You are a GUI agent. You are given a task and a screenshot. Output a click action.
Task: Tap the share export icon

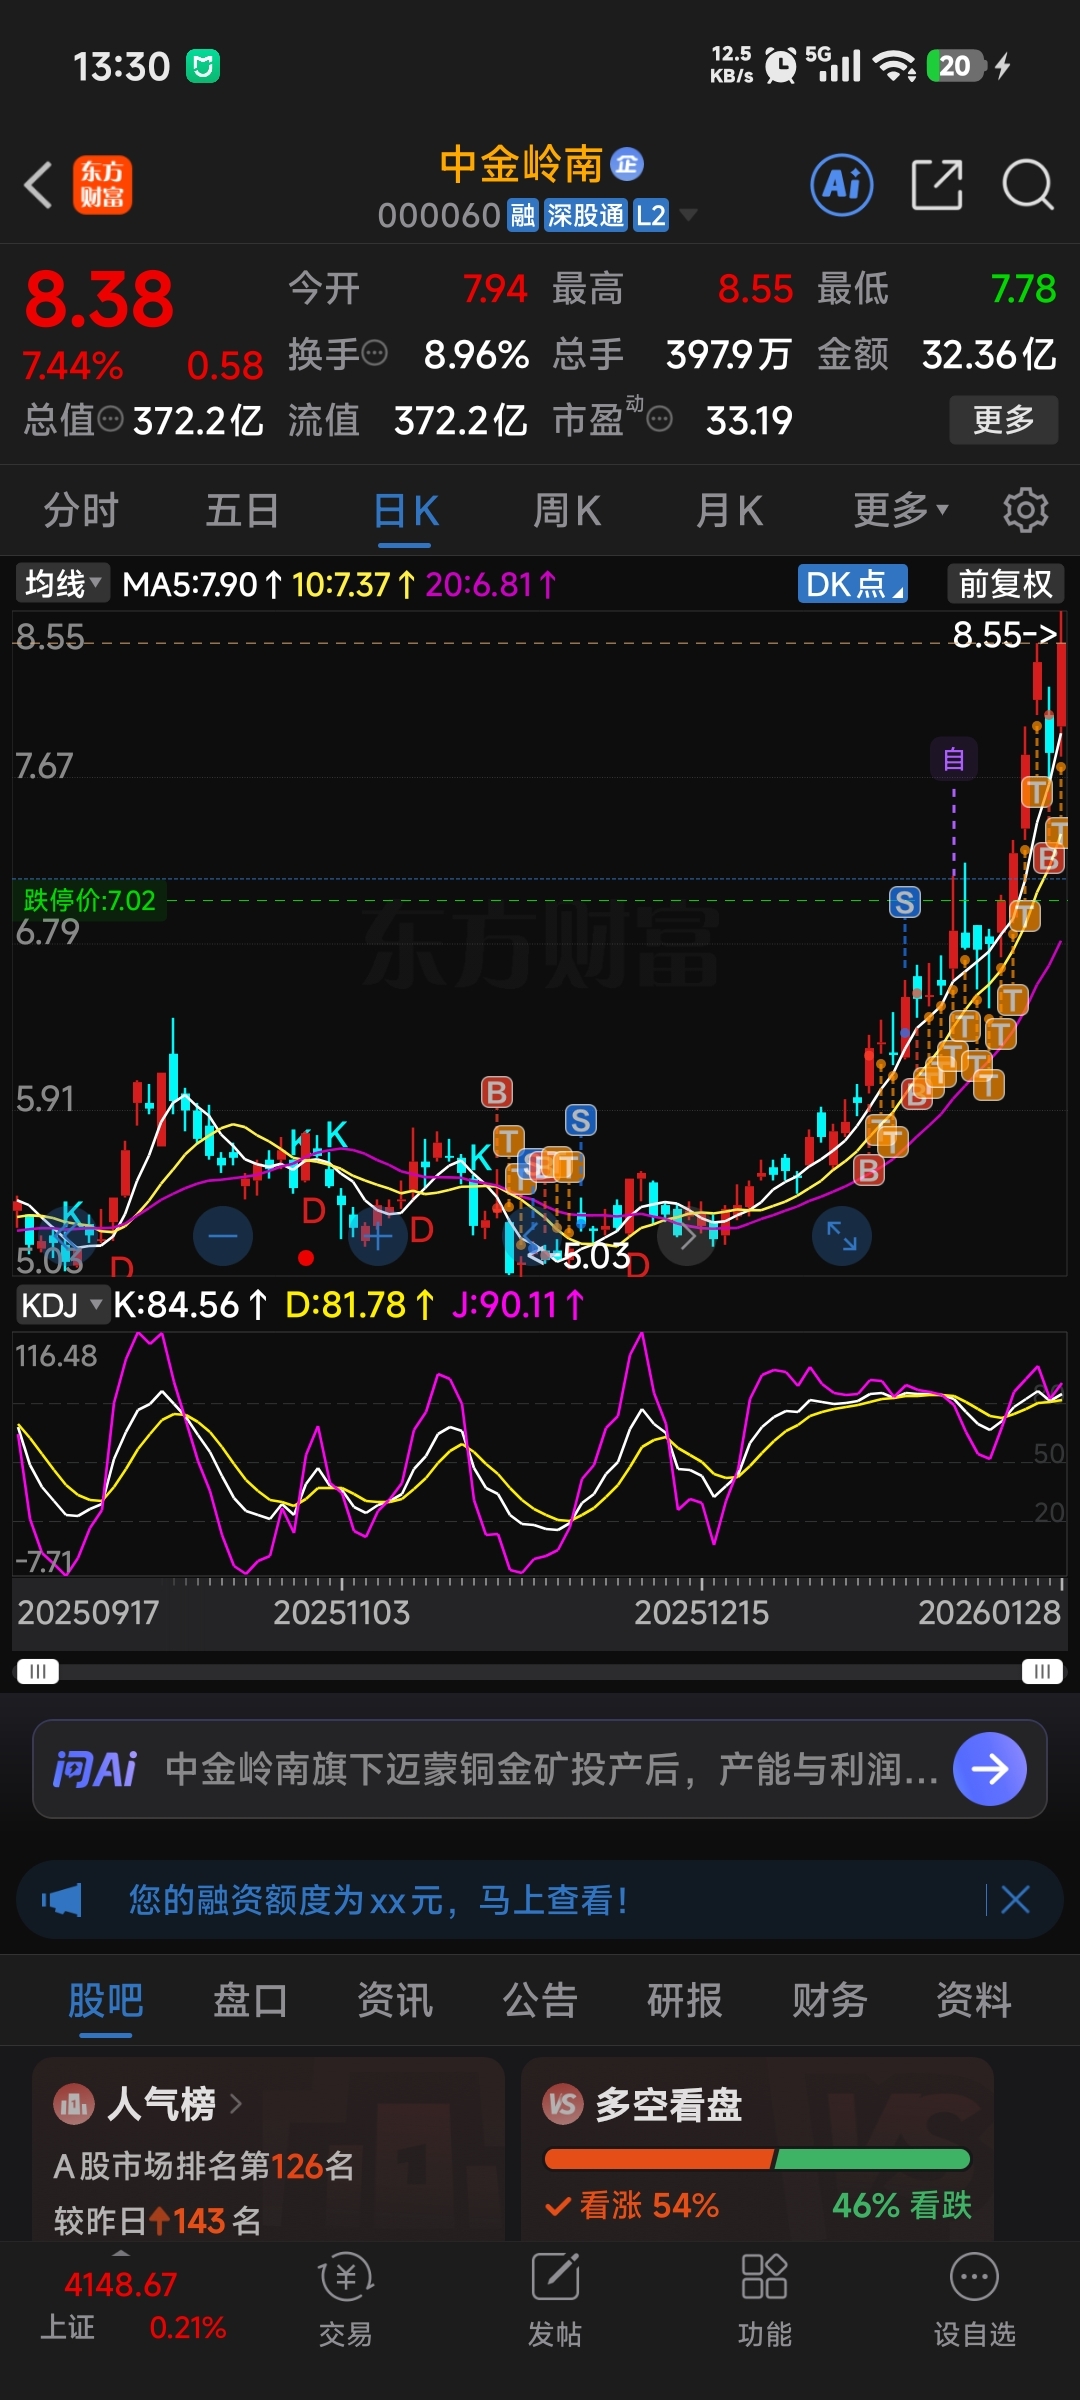937,185
